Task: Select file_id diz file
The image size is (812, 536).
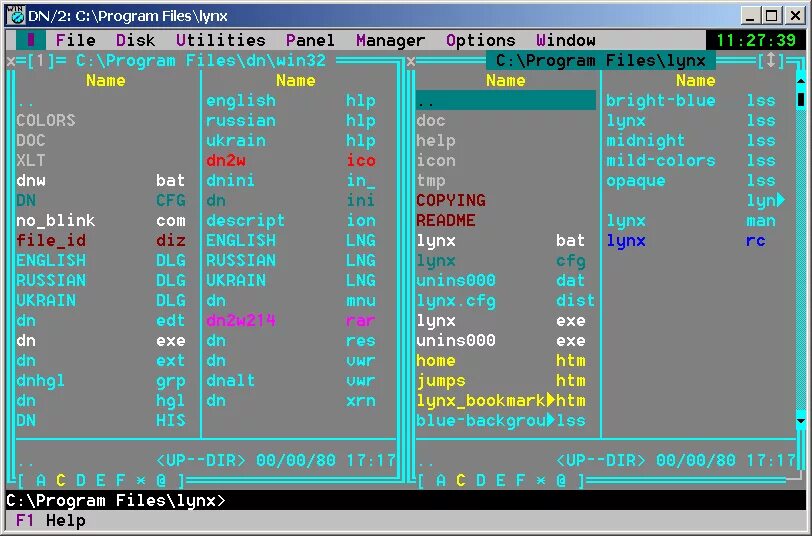Action: pyautogui.click(x=101, y=240)
